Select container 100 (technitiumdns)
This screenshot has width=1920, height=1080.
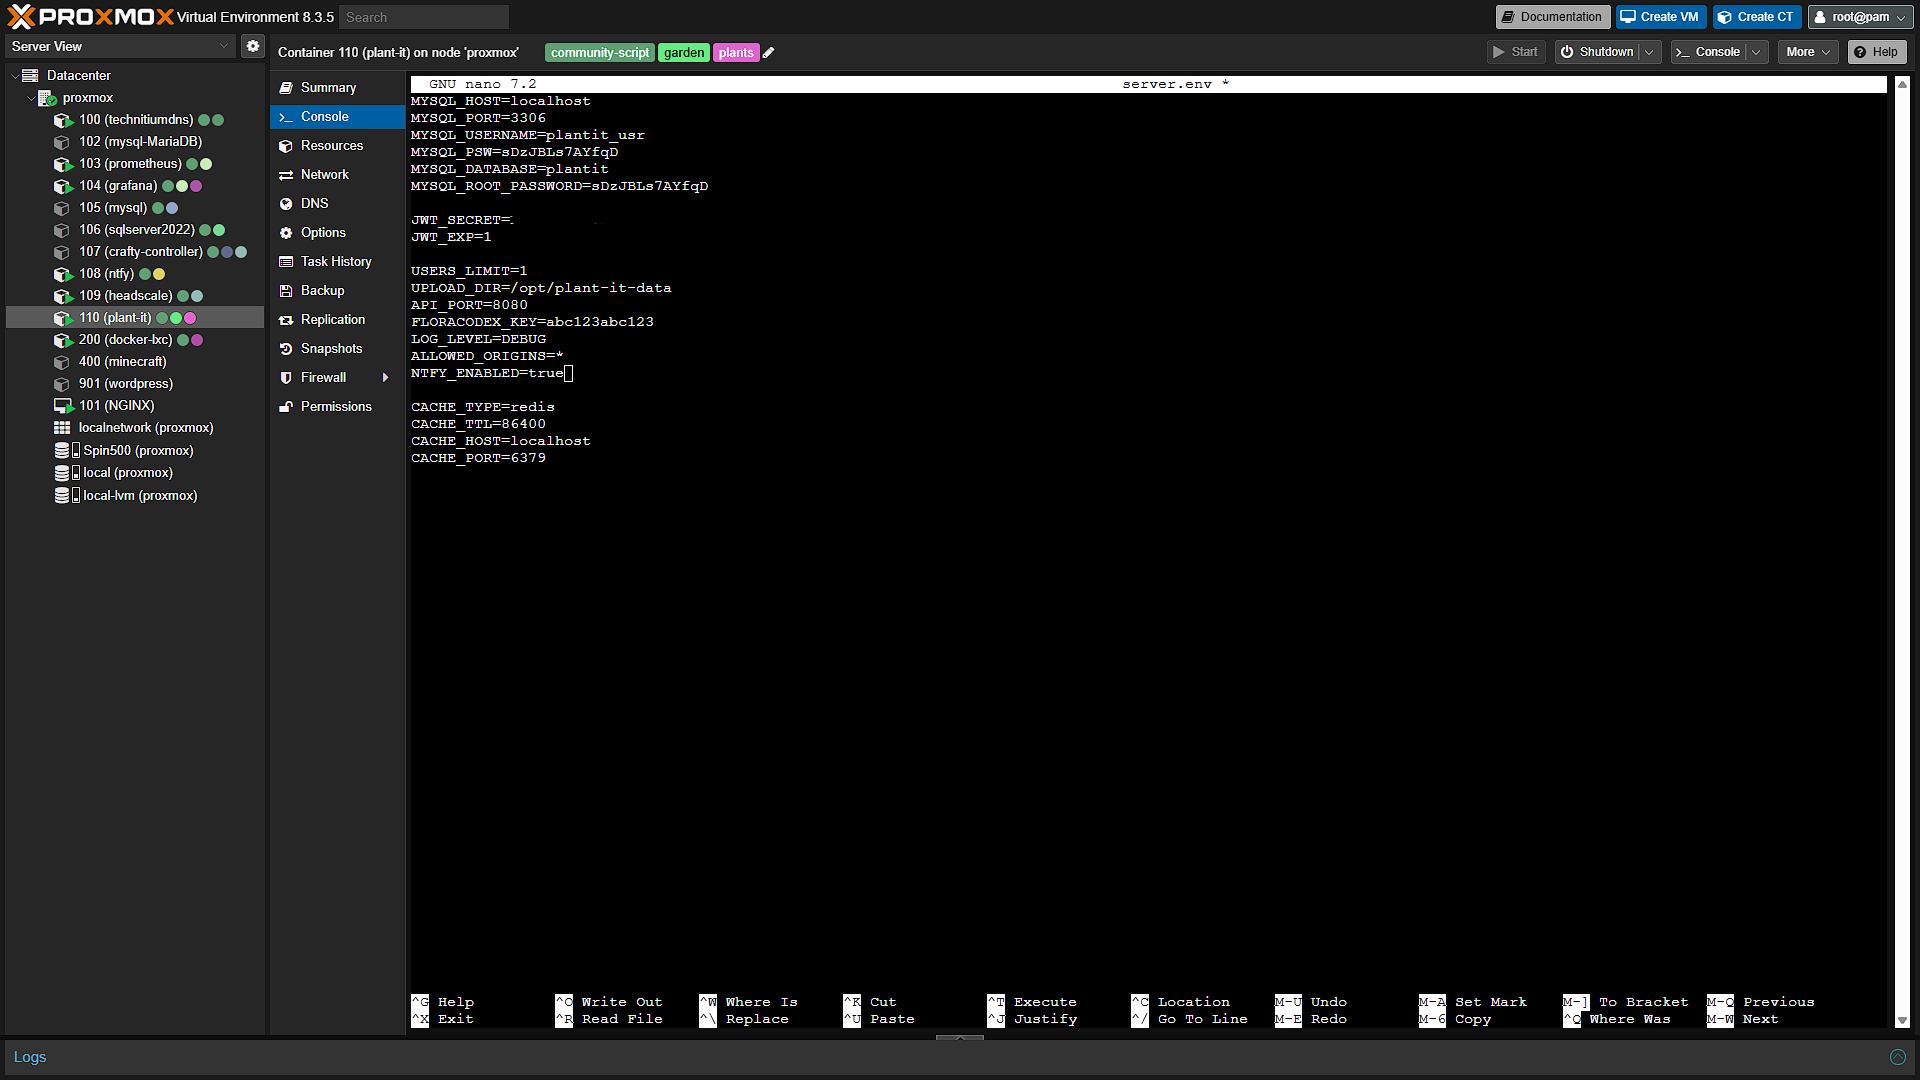(135, 120)
